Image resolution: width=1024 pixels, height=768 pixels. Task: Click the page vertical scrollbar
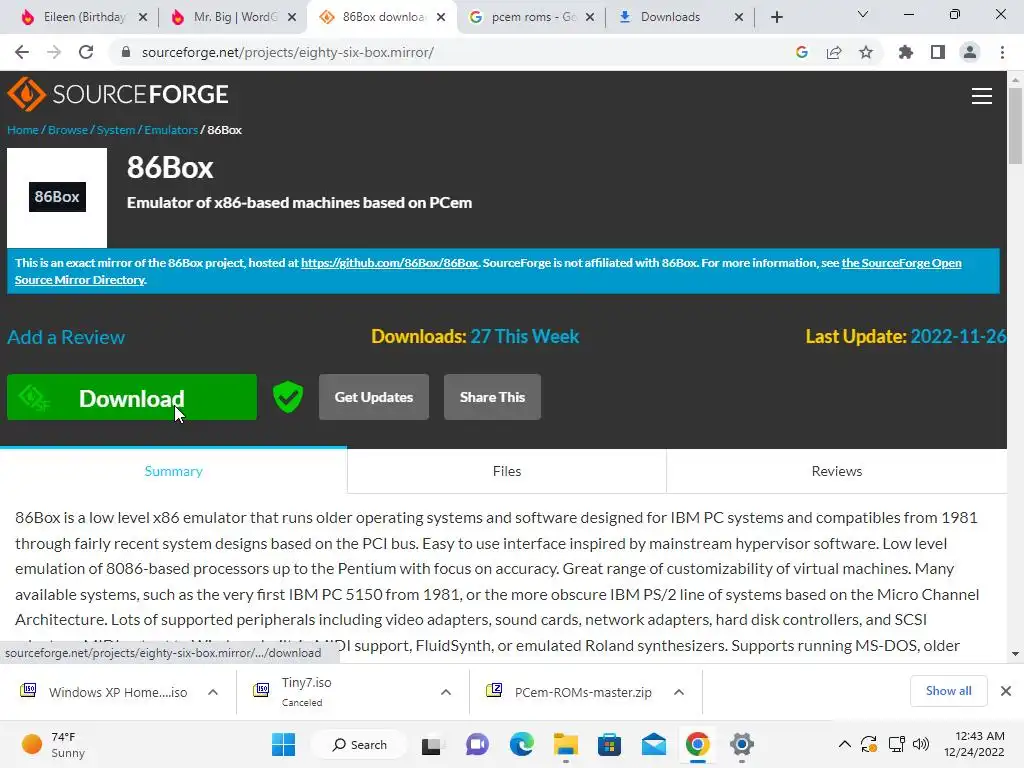click(x=1015, y=125)
